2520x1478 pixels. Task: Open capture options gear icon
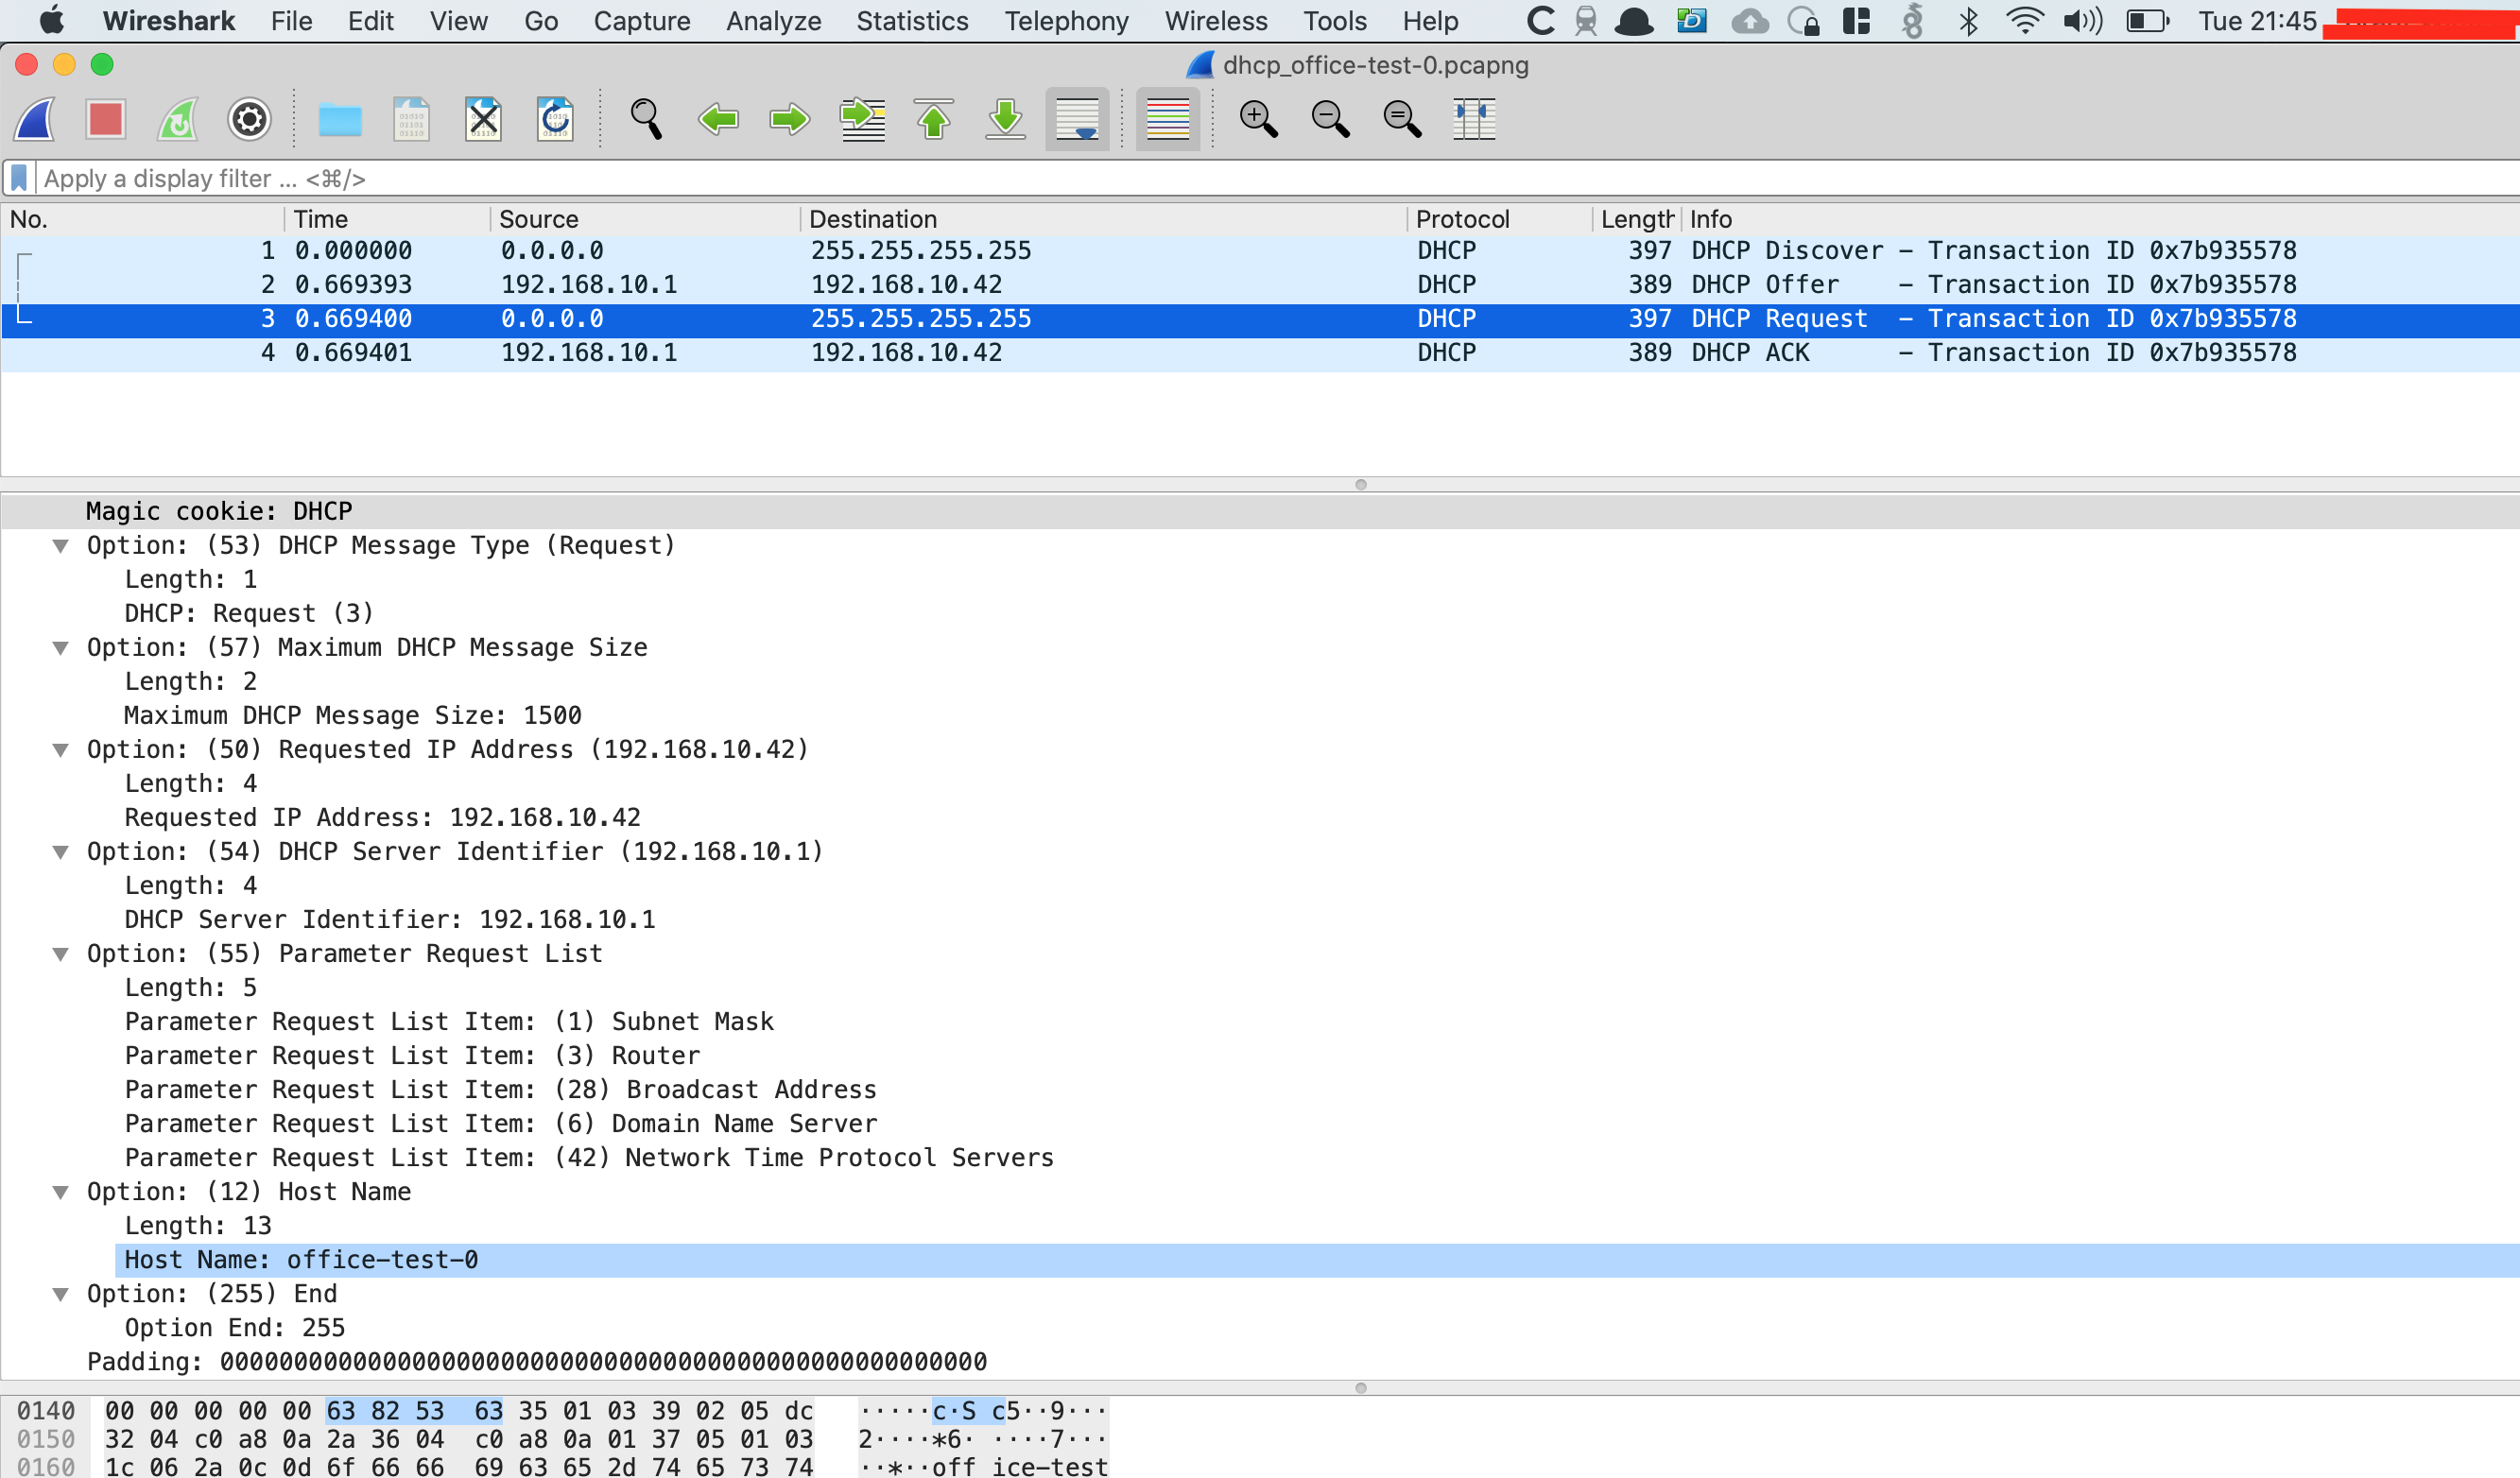tap(249, 120)
